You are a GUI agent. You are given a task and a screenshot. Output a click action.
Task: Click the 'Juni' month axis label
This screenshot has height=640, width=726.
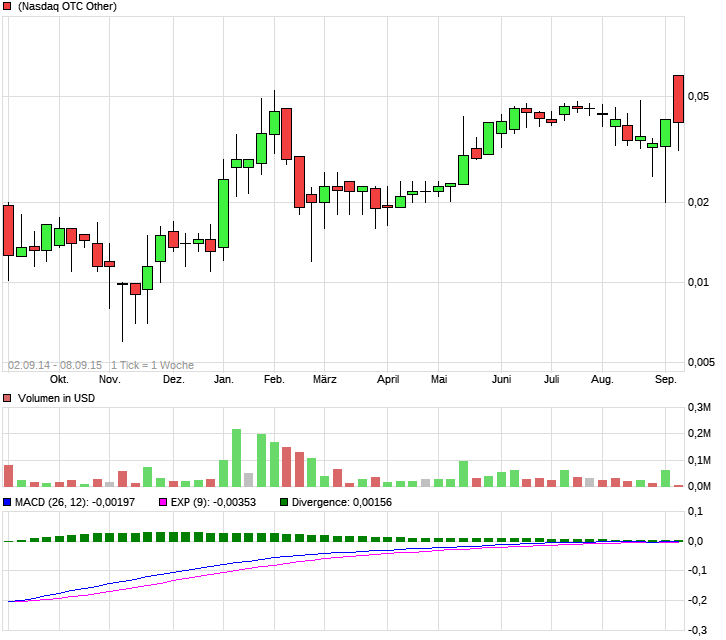pos(501,380)
